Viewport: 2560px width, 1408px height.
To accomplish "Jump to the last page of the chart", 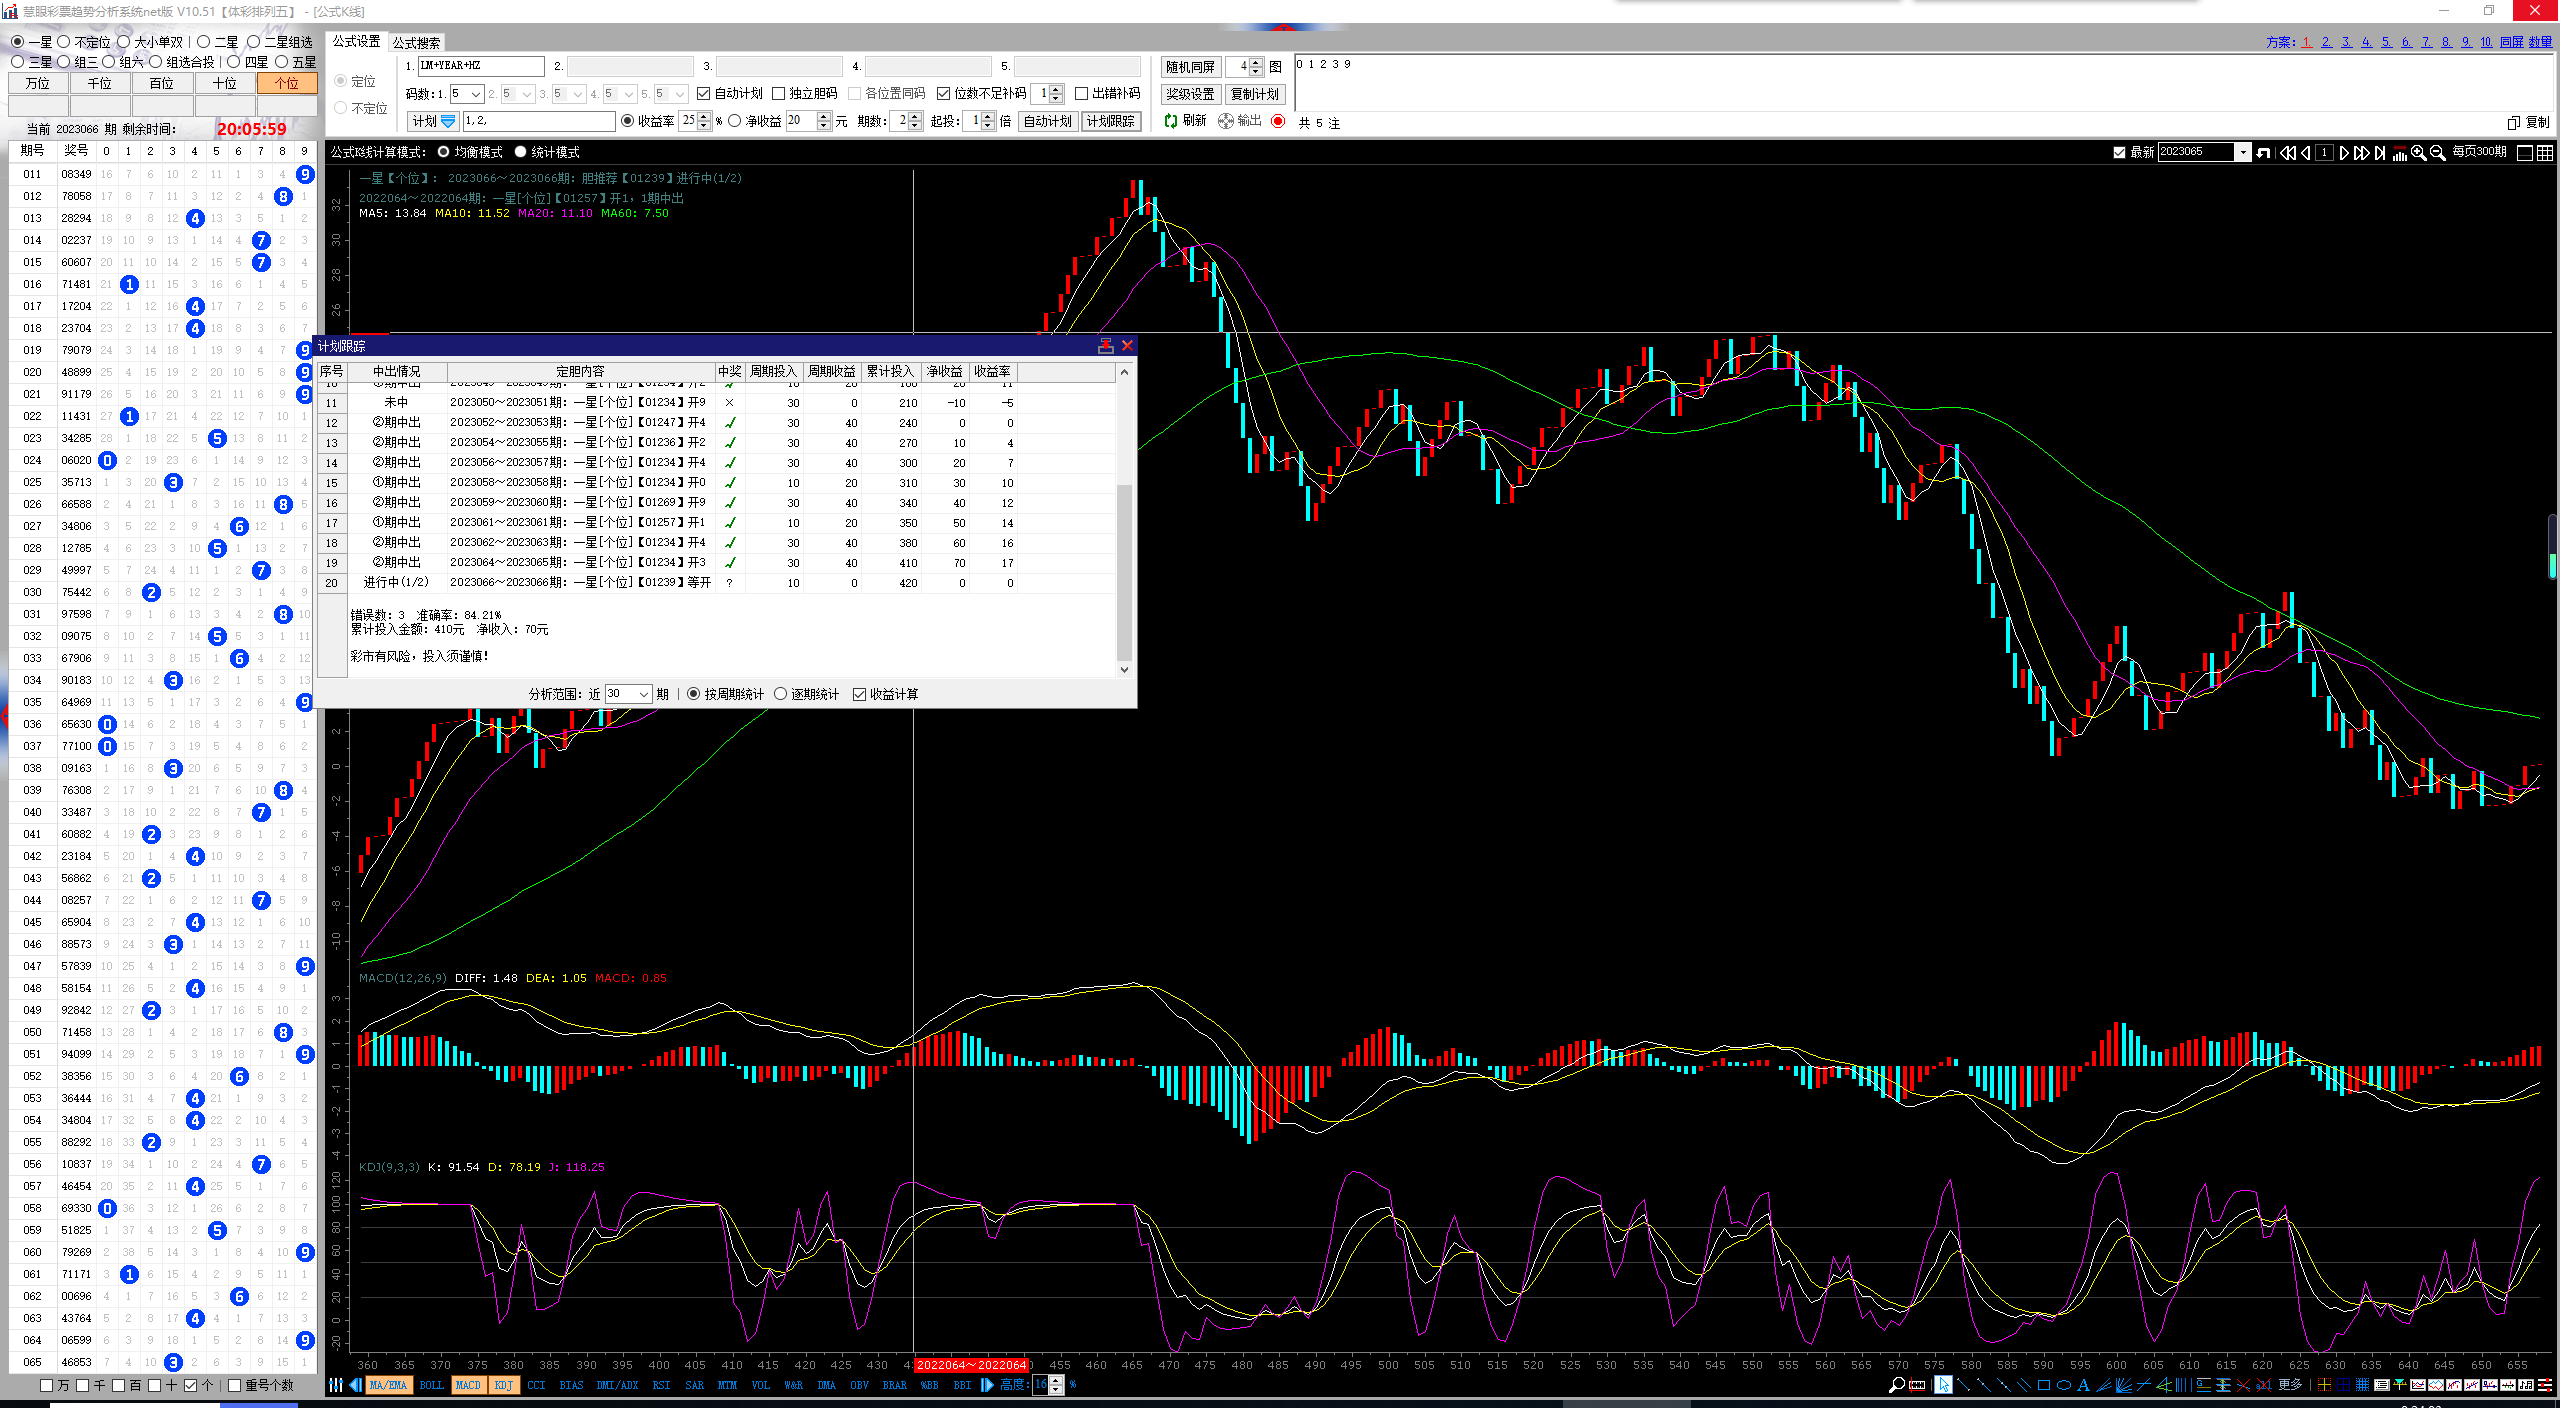I will tap(2380, 152).
